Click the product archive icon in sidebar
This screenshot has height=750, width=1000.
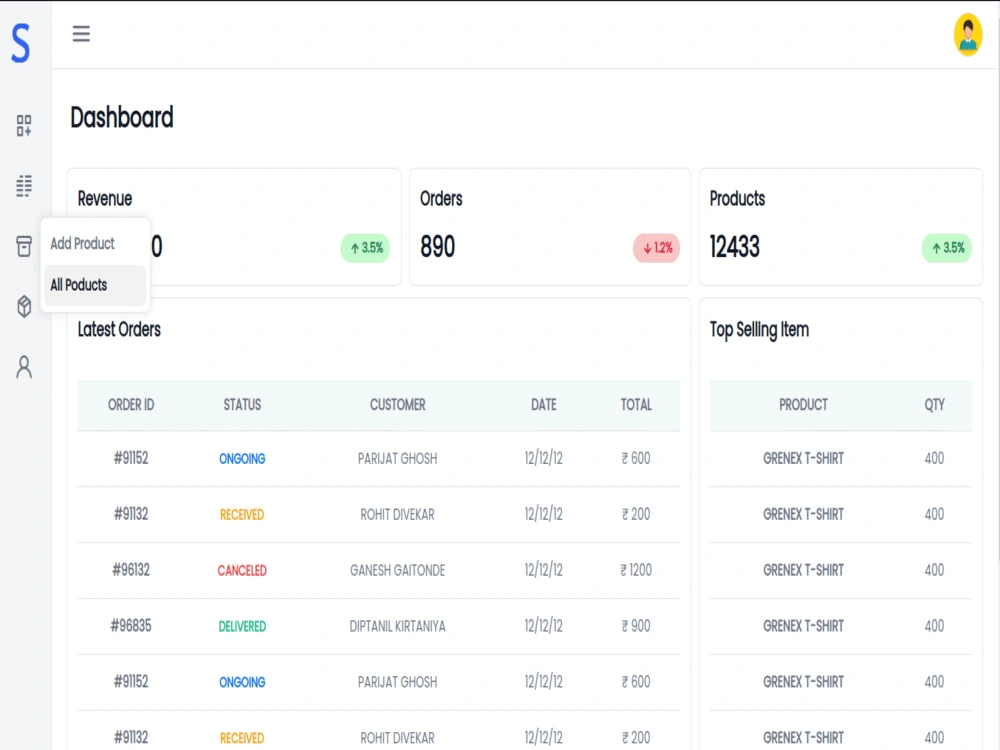[x=22, y=246]
